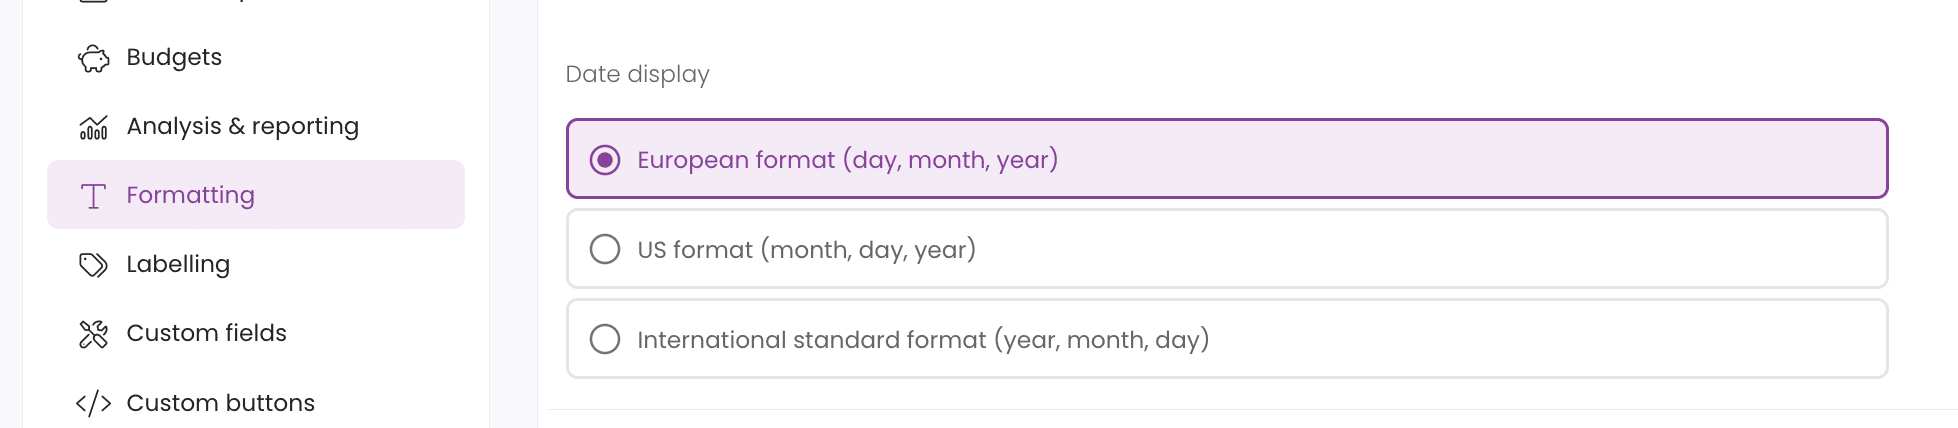Screen dimensions: 1958x428
Task: Click the Date display heading
Action: (638, 74)
